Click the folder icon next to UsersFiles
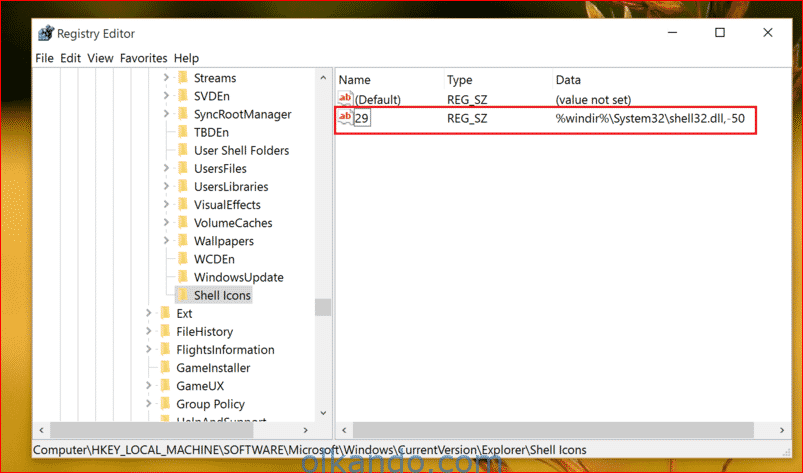 click(183, 168)
